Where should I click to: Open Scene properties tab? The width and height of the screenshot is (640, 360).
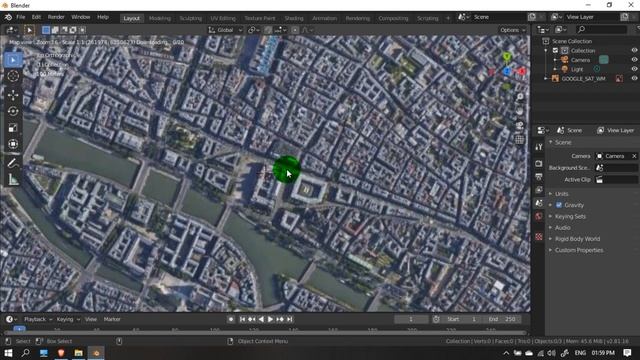click(539, 203)
